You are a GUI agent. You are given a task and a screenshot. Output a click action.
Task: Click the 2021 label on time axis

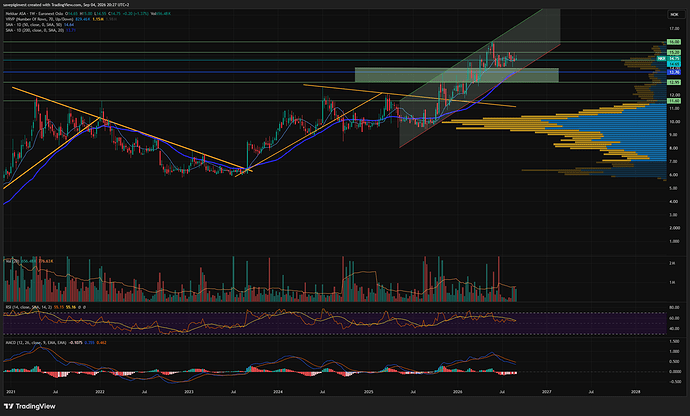11,391
